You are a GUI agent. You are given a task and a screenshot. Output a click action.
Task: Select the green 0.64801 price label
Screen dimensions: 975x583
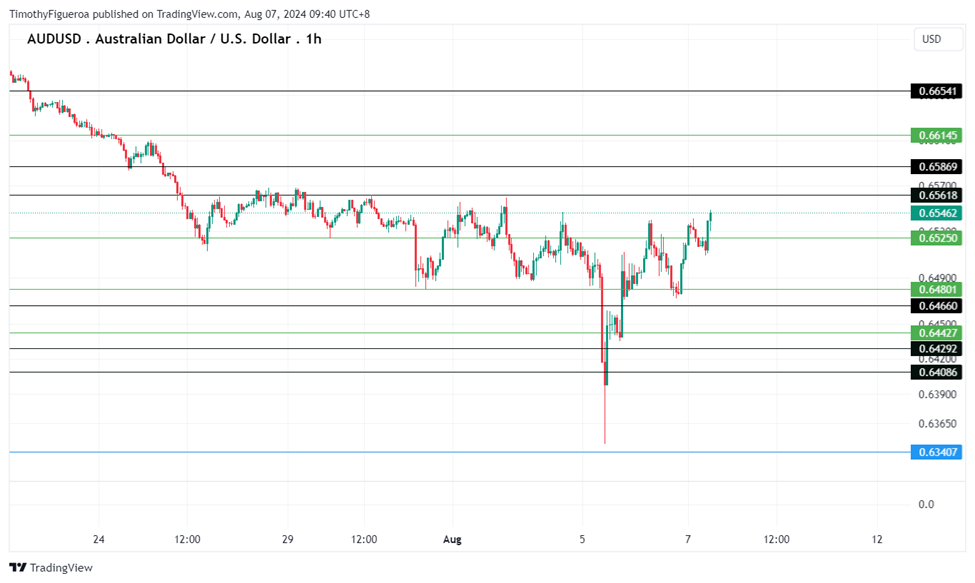[x=937, y=289]
